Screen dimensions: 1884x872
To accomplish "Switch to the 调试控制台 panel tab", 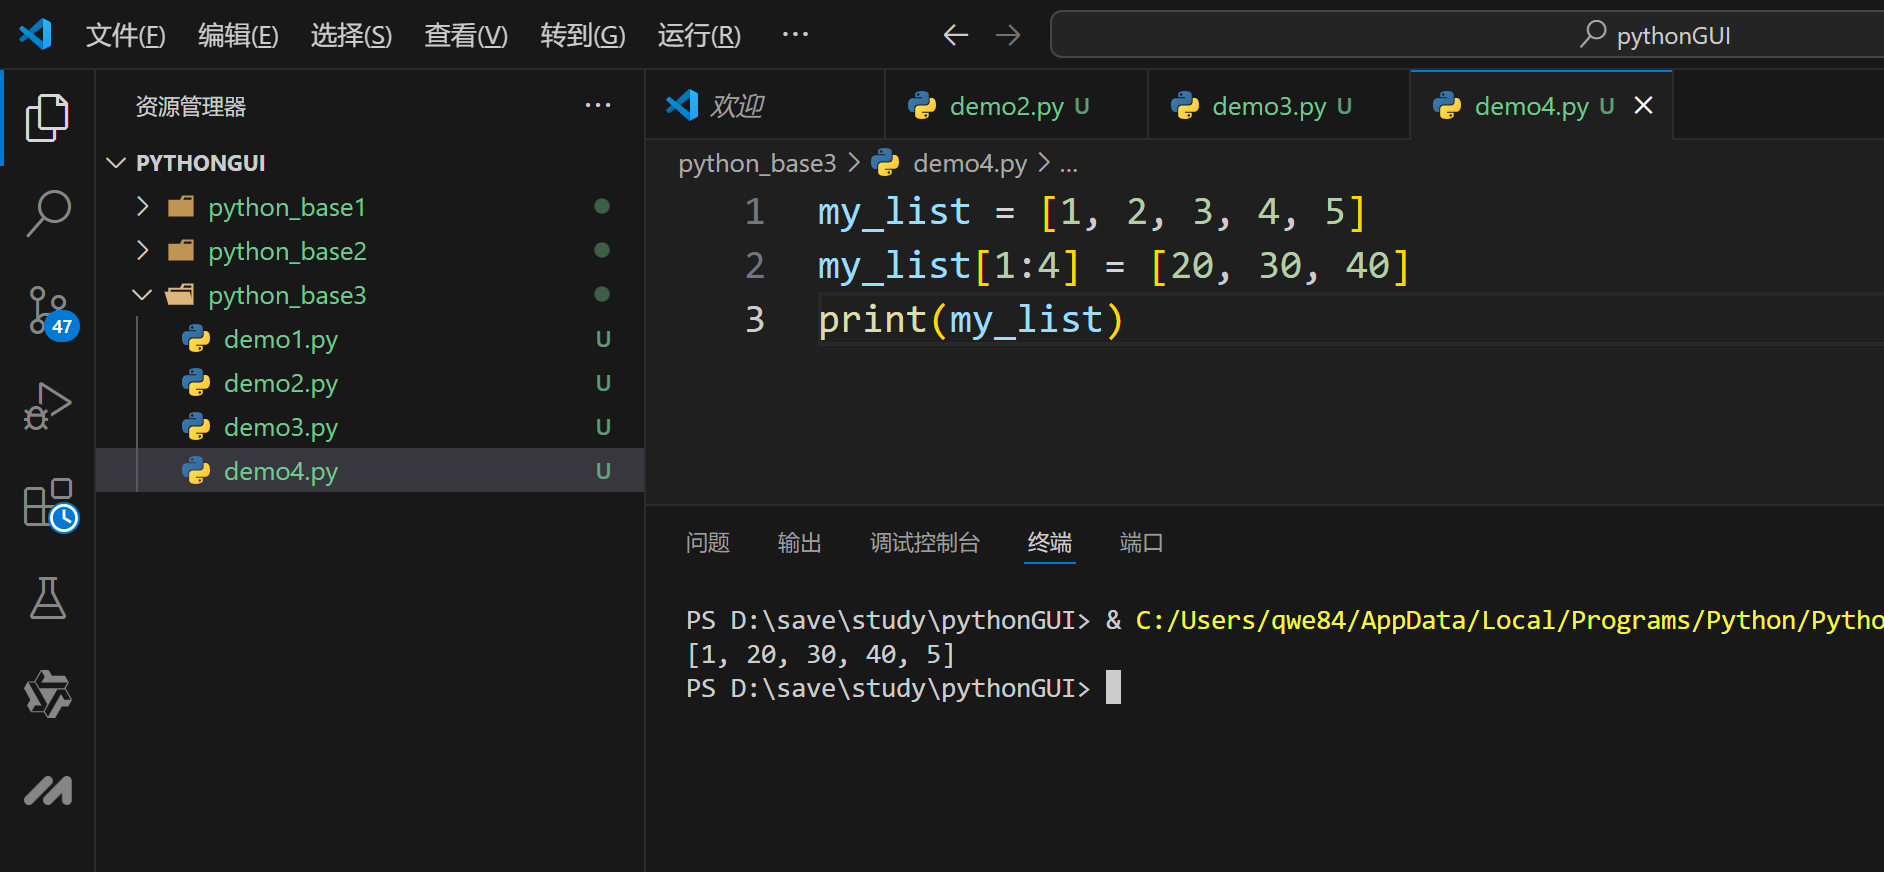I will click(925, 543).
